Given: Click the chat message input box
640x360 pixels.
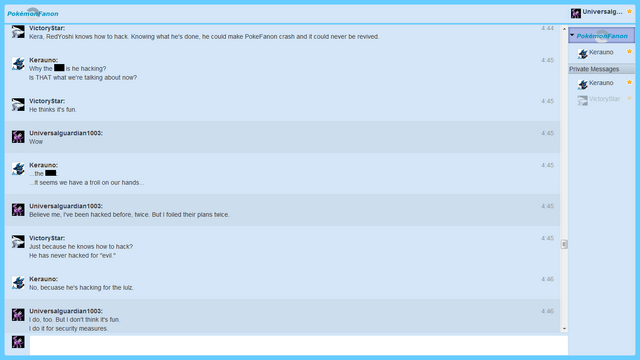Looking at the screenshot, I should coord(298,345).
